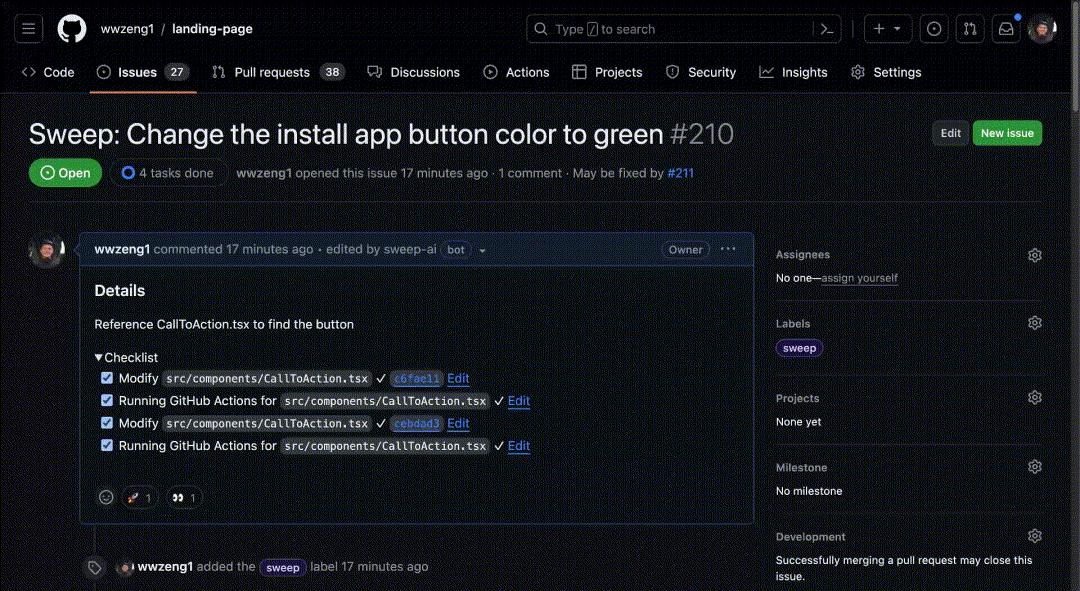
Task: Toggle the rocket reaction
Action: 139,497
